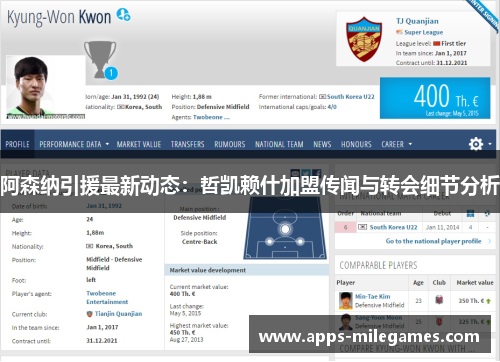Open the Tianjin Quanjian current club link
This screenshot has height=362, width=500.
[118, 314]
